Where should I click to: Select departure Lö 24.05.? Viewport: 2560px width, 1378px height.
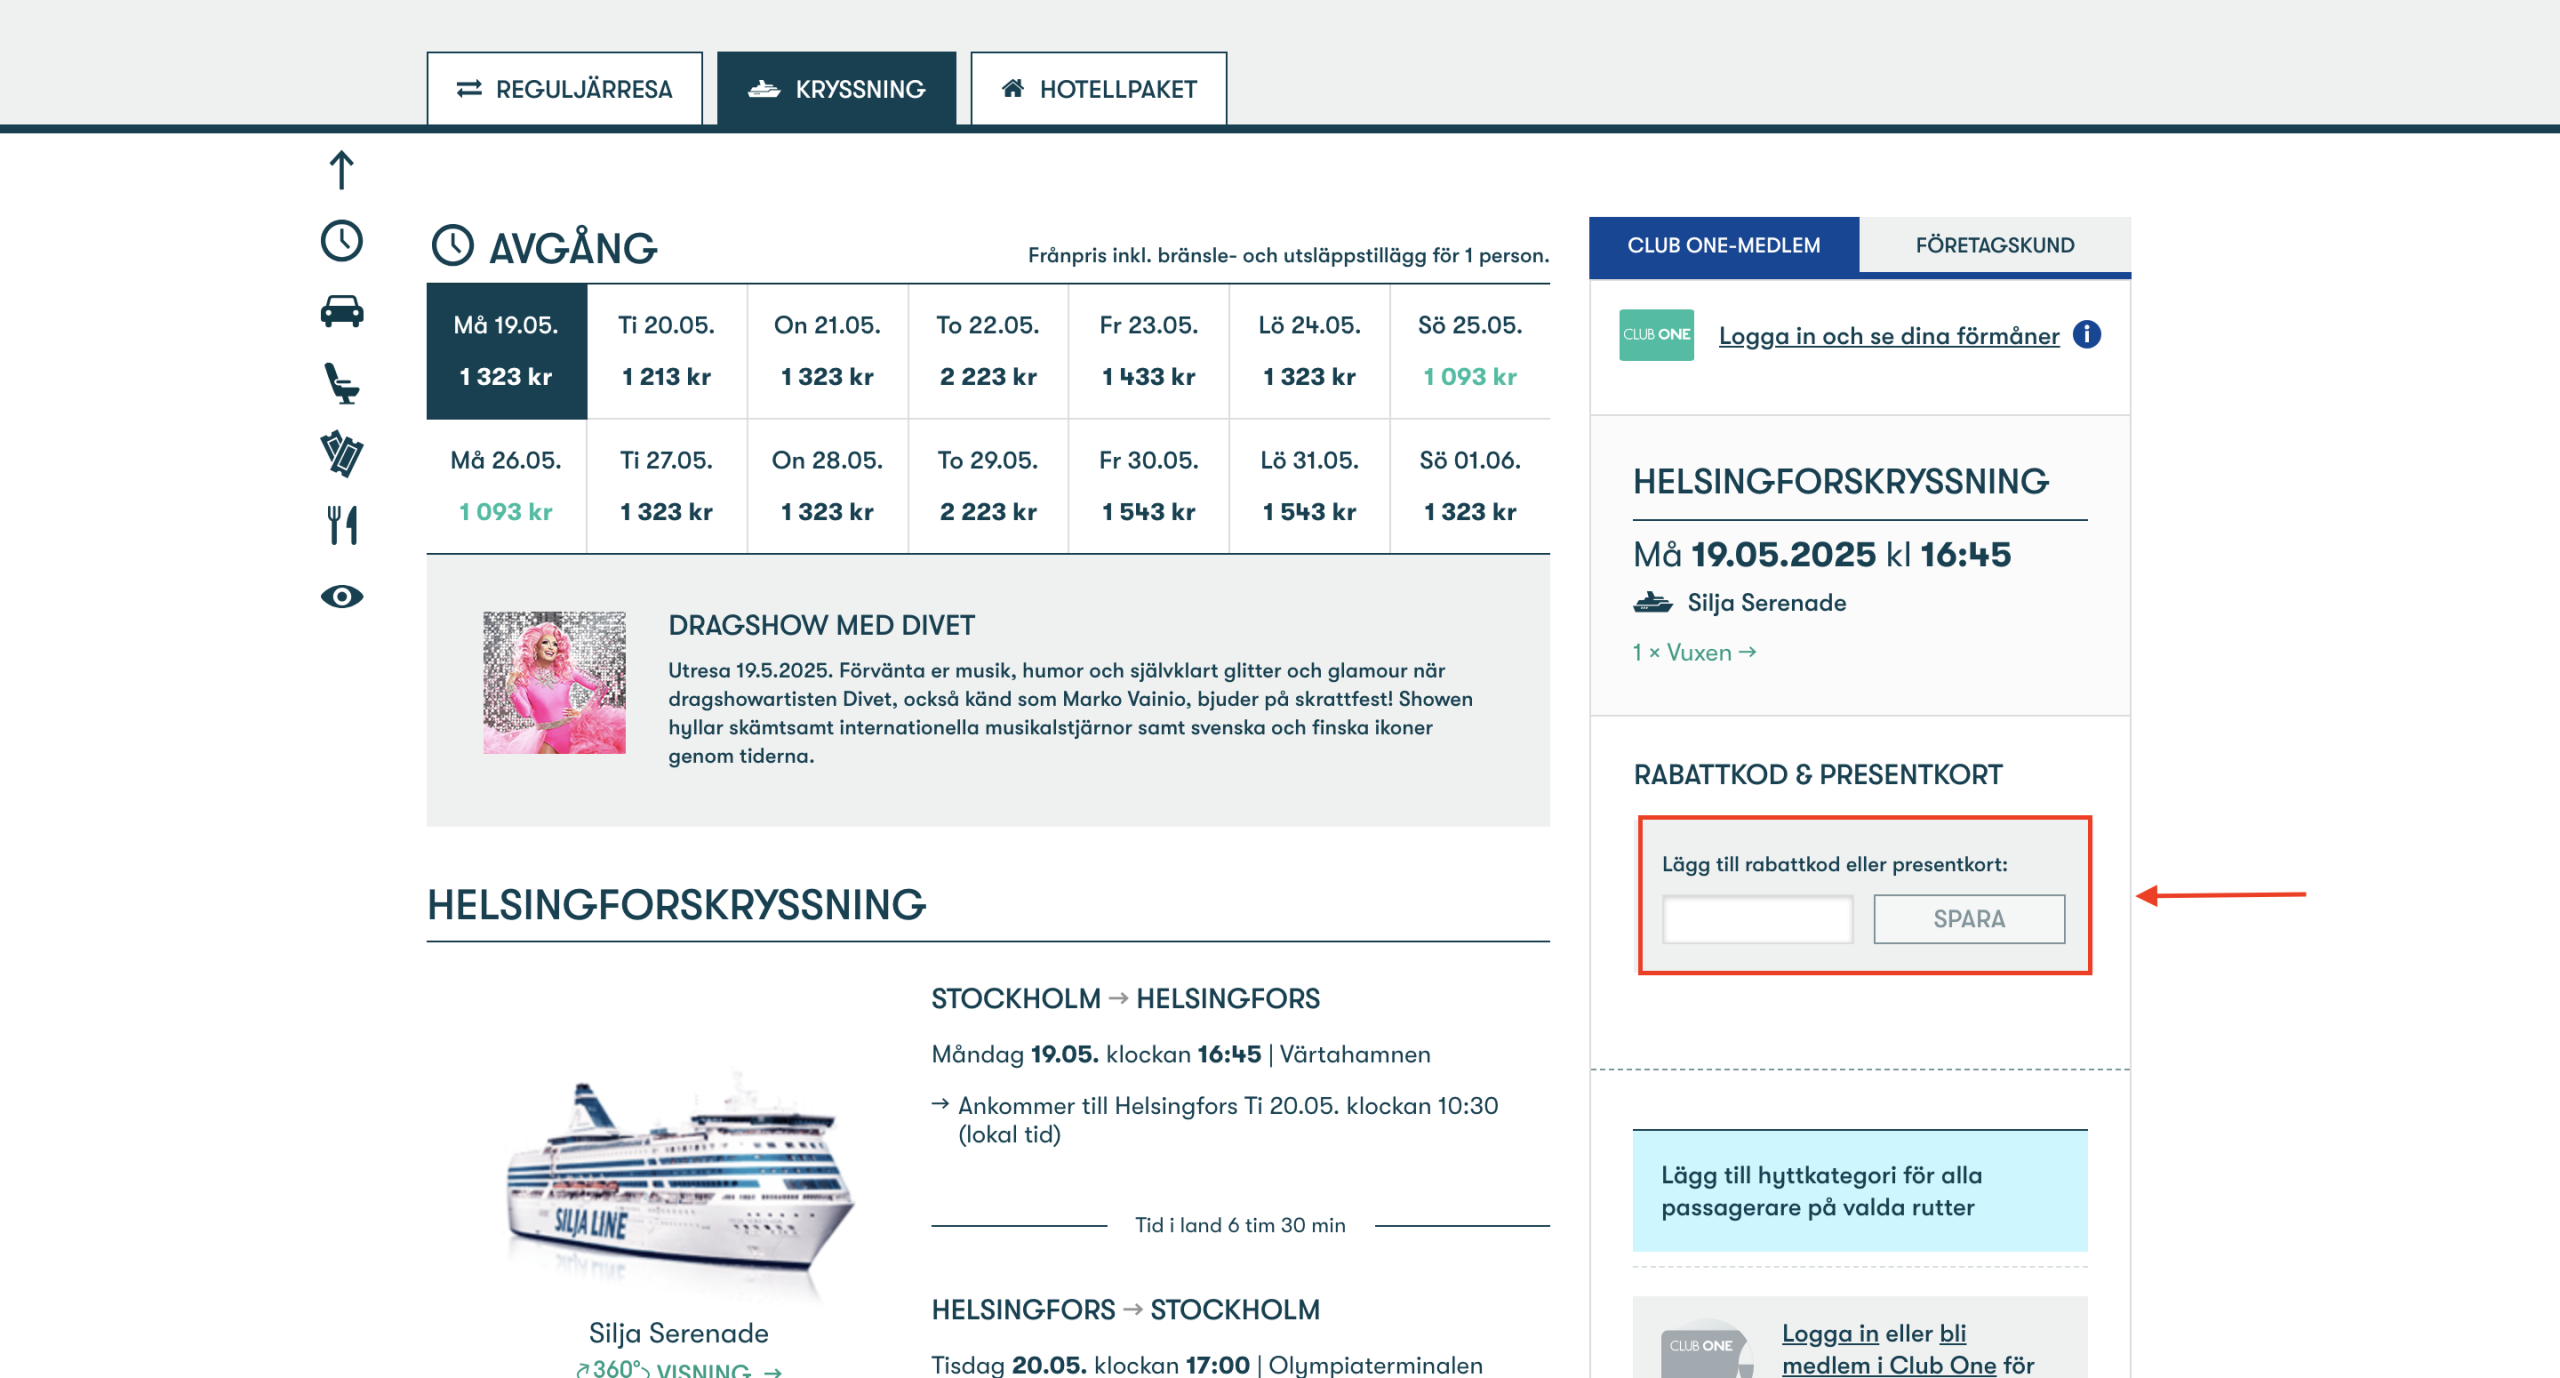[x=1309, y=351]
